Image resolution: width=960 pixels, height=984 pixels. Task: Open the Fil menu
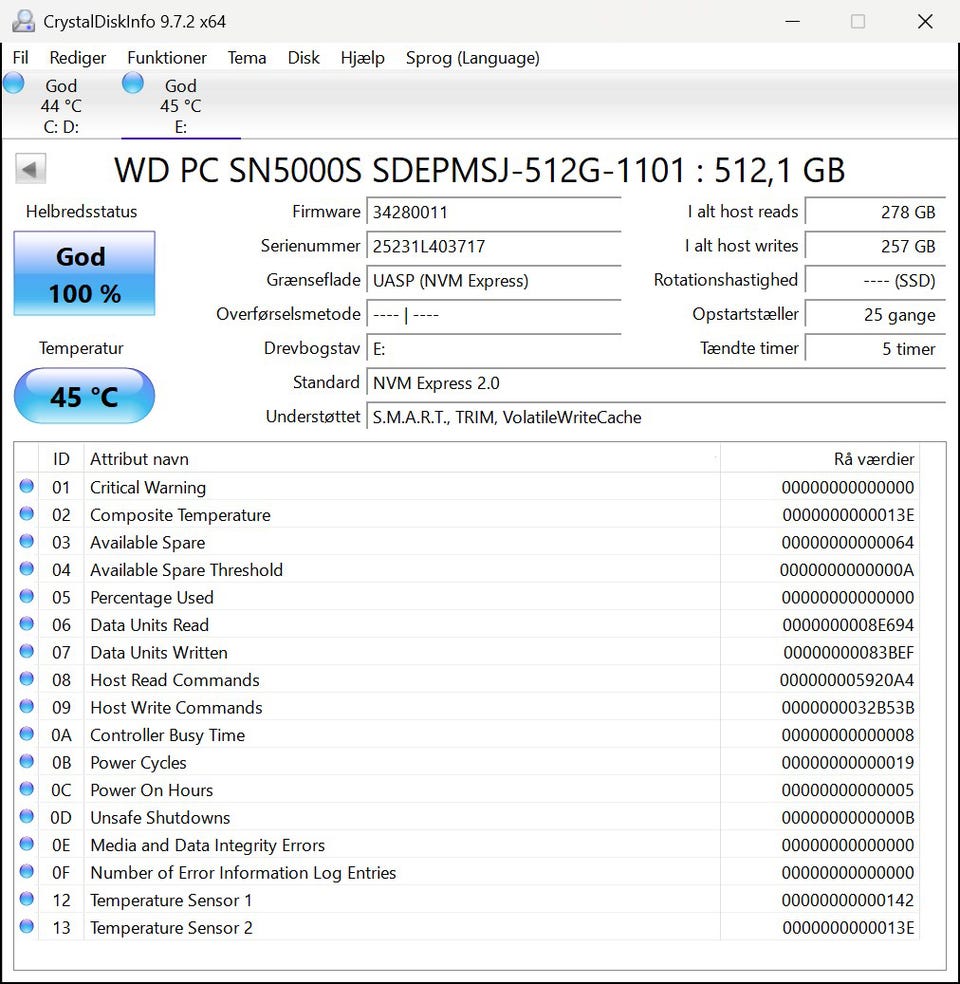click(20, 58)
